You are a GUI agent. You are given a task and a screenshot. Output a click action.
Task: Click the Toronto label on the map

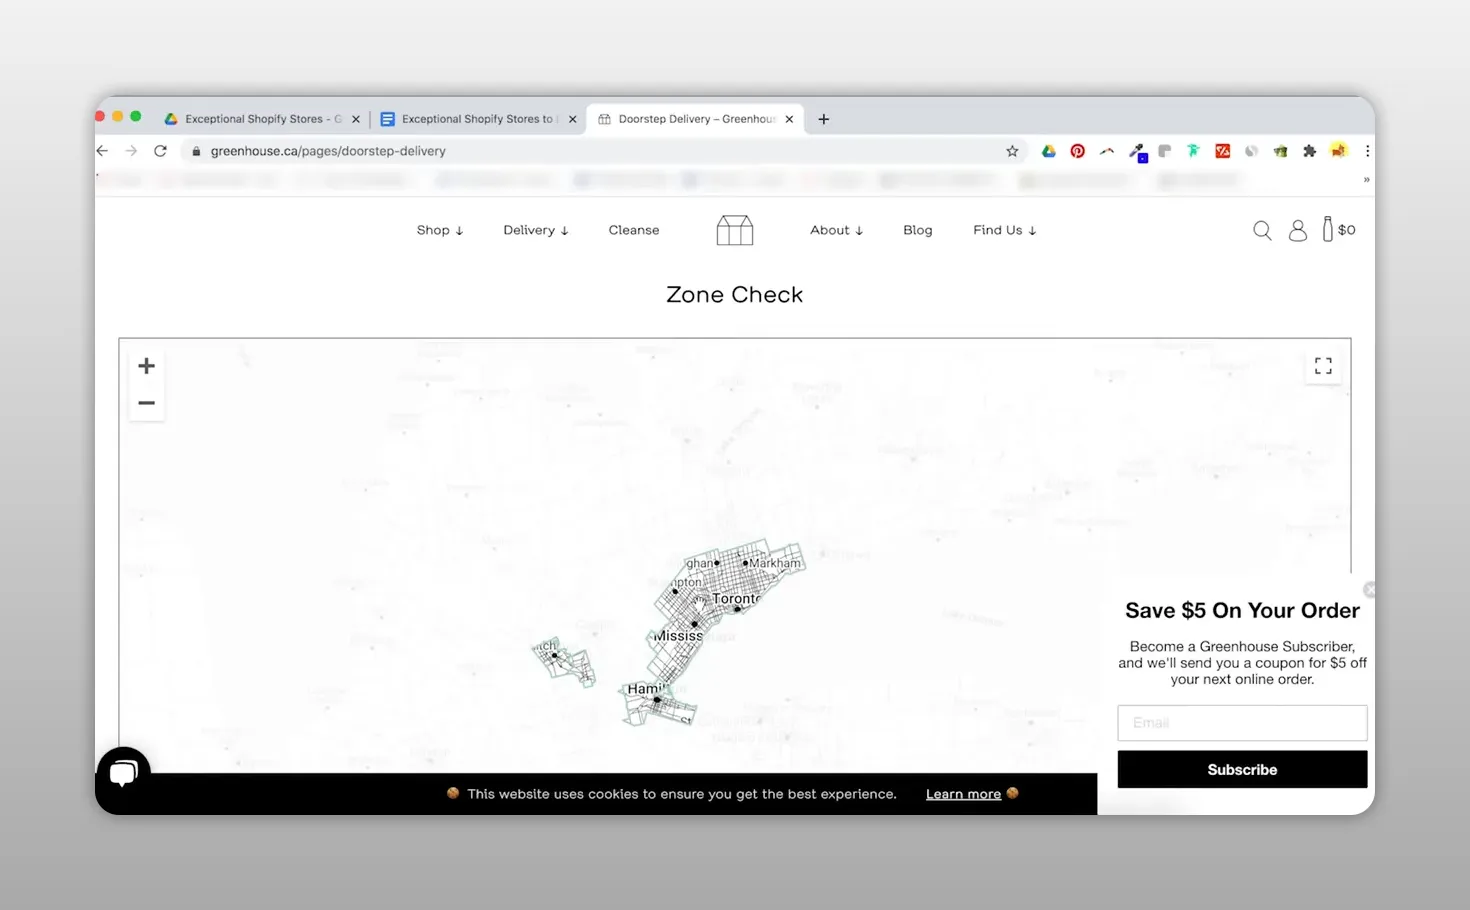coord(736,598)
